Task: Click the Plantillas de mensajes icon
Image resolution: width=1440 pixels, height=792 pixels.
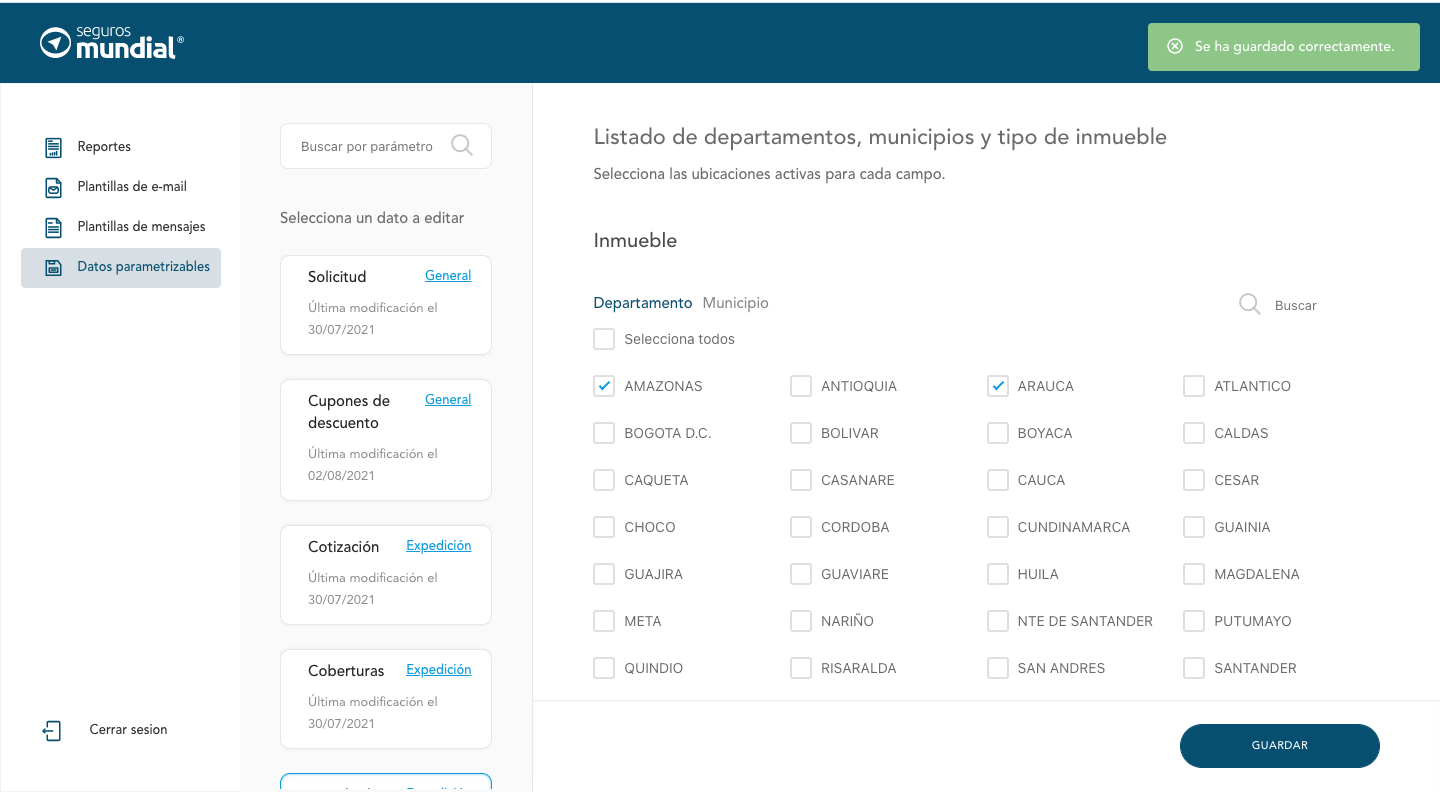Action: [x=54, y=227]
